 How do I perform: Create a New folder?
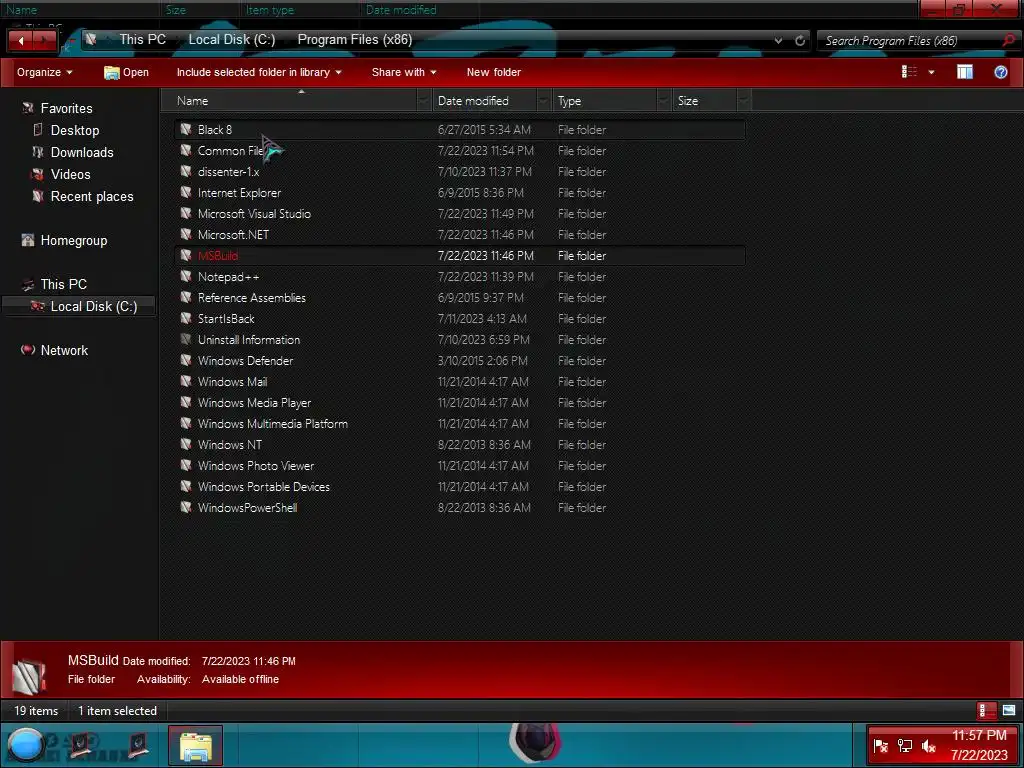494,72
